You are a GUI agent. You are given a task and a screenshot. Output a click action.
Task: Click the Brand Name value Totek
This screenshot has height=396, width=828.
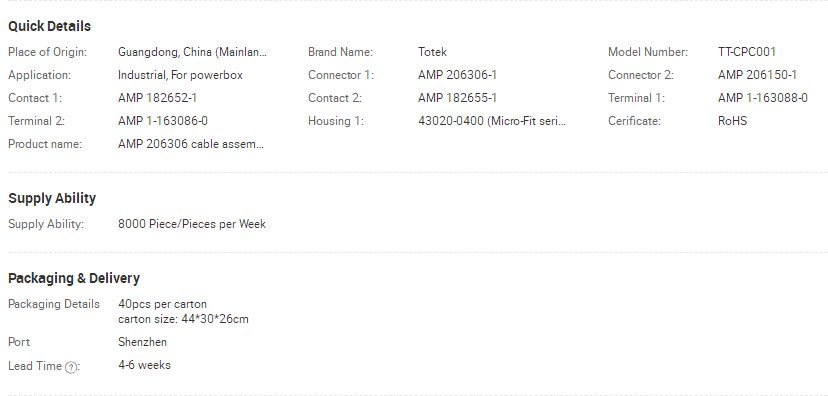(x=432, y=52)
